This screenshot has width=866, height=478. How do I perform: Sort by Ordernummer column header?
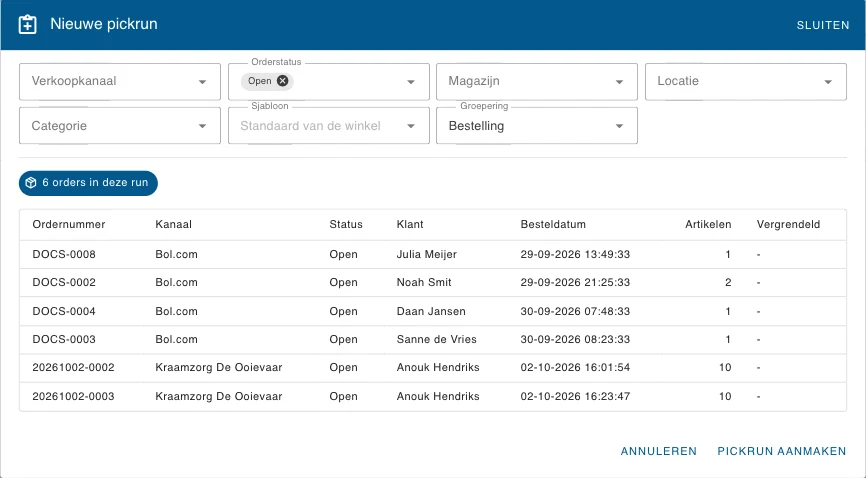tap(68, 224)
